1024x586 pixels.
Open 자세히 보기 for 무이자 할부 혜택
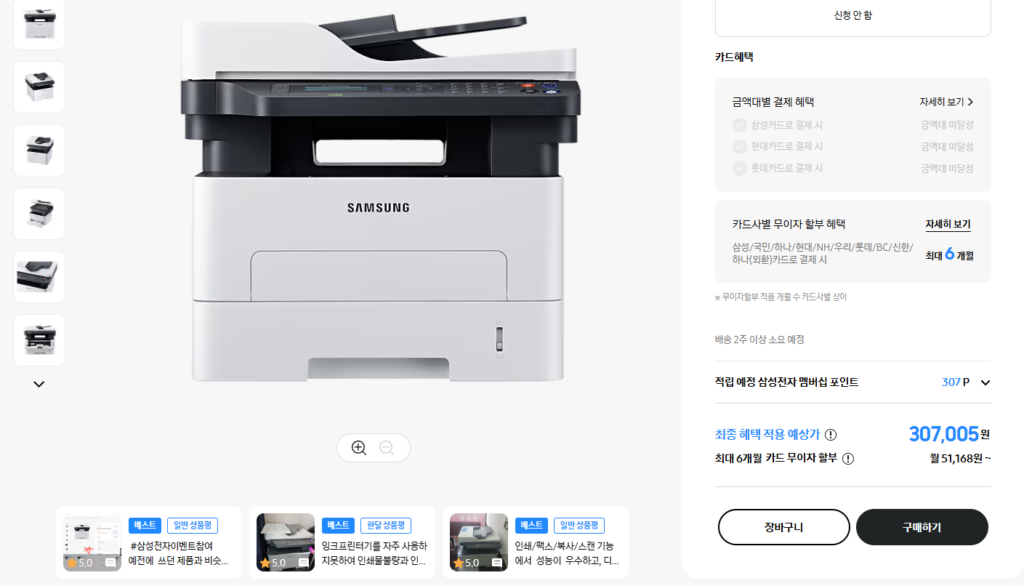click(948, 224)
